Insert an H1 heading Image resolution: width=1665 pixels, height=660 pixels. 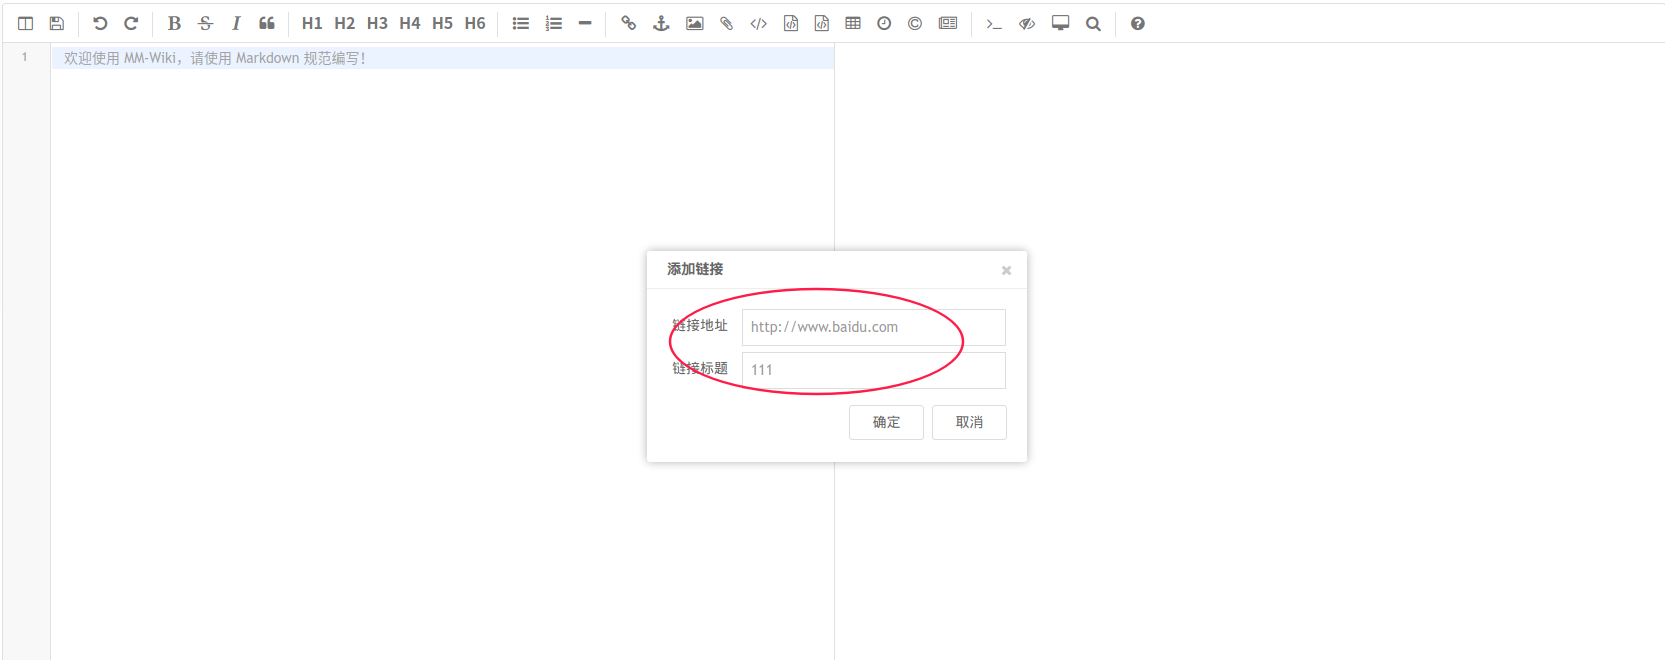coord(312,23)
